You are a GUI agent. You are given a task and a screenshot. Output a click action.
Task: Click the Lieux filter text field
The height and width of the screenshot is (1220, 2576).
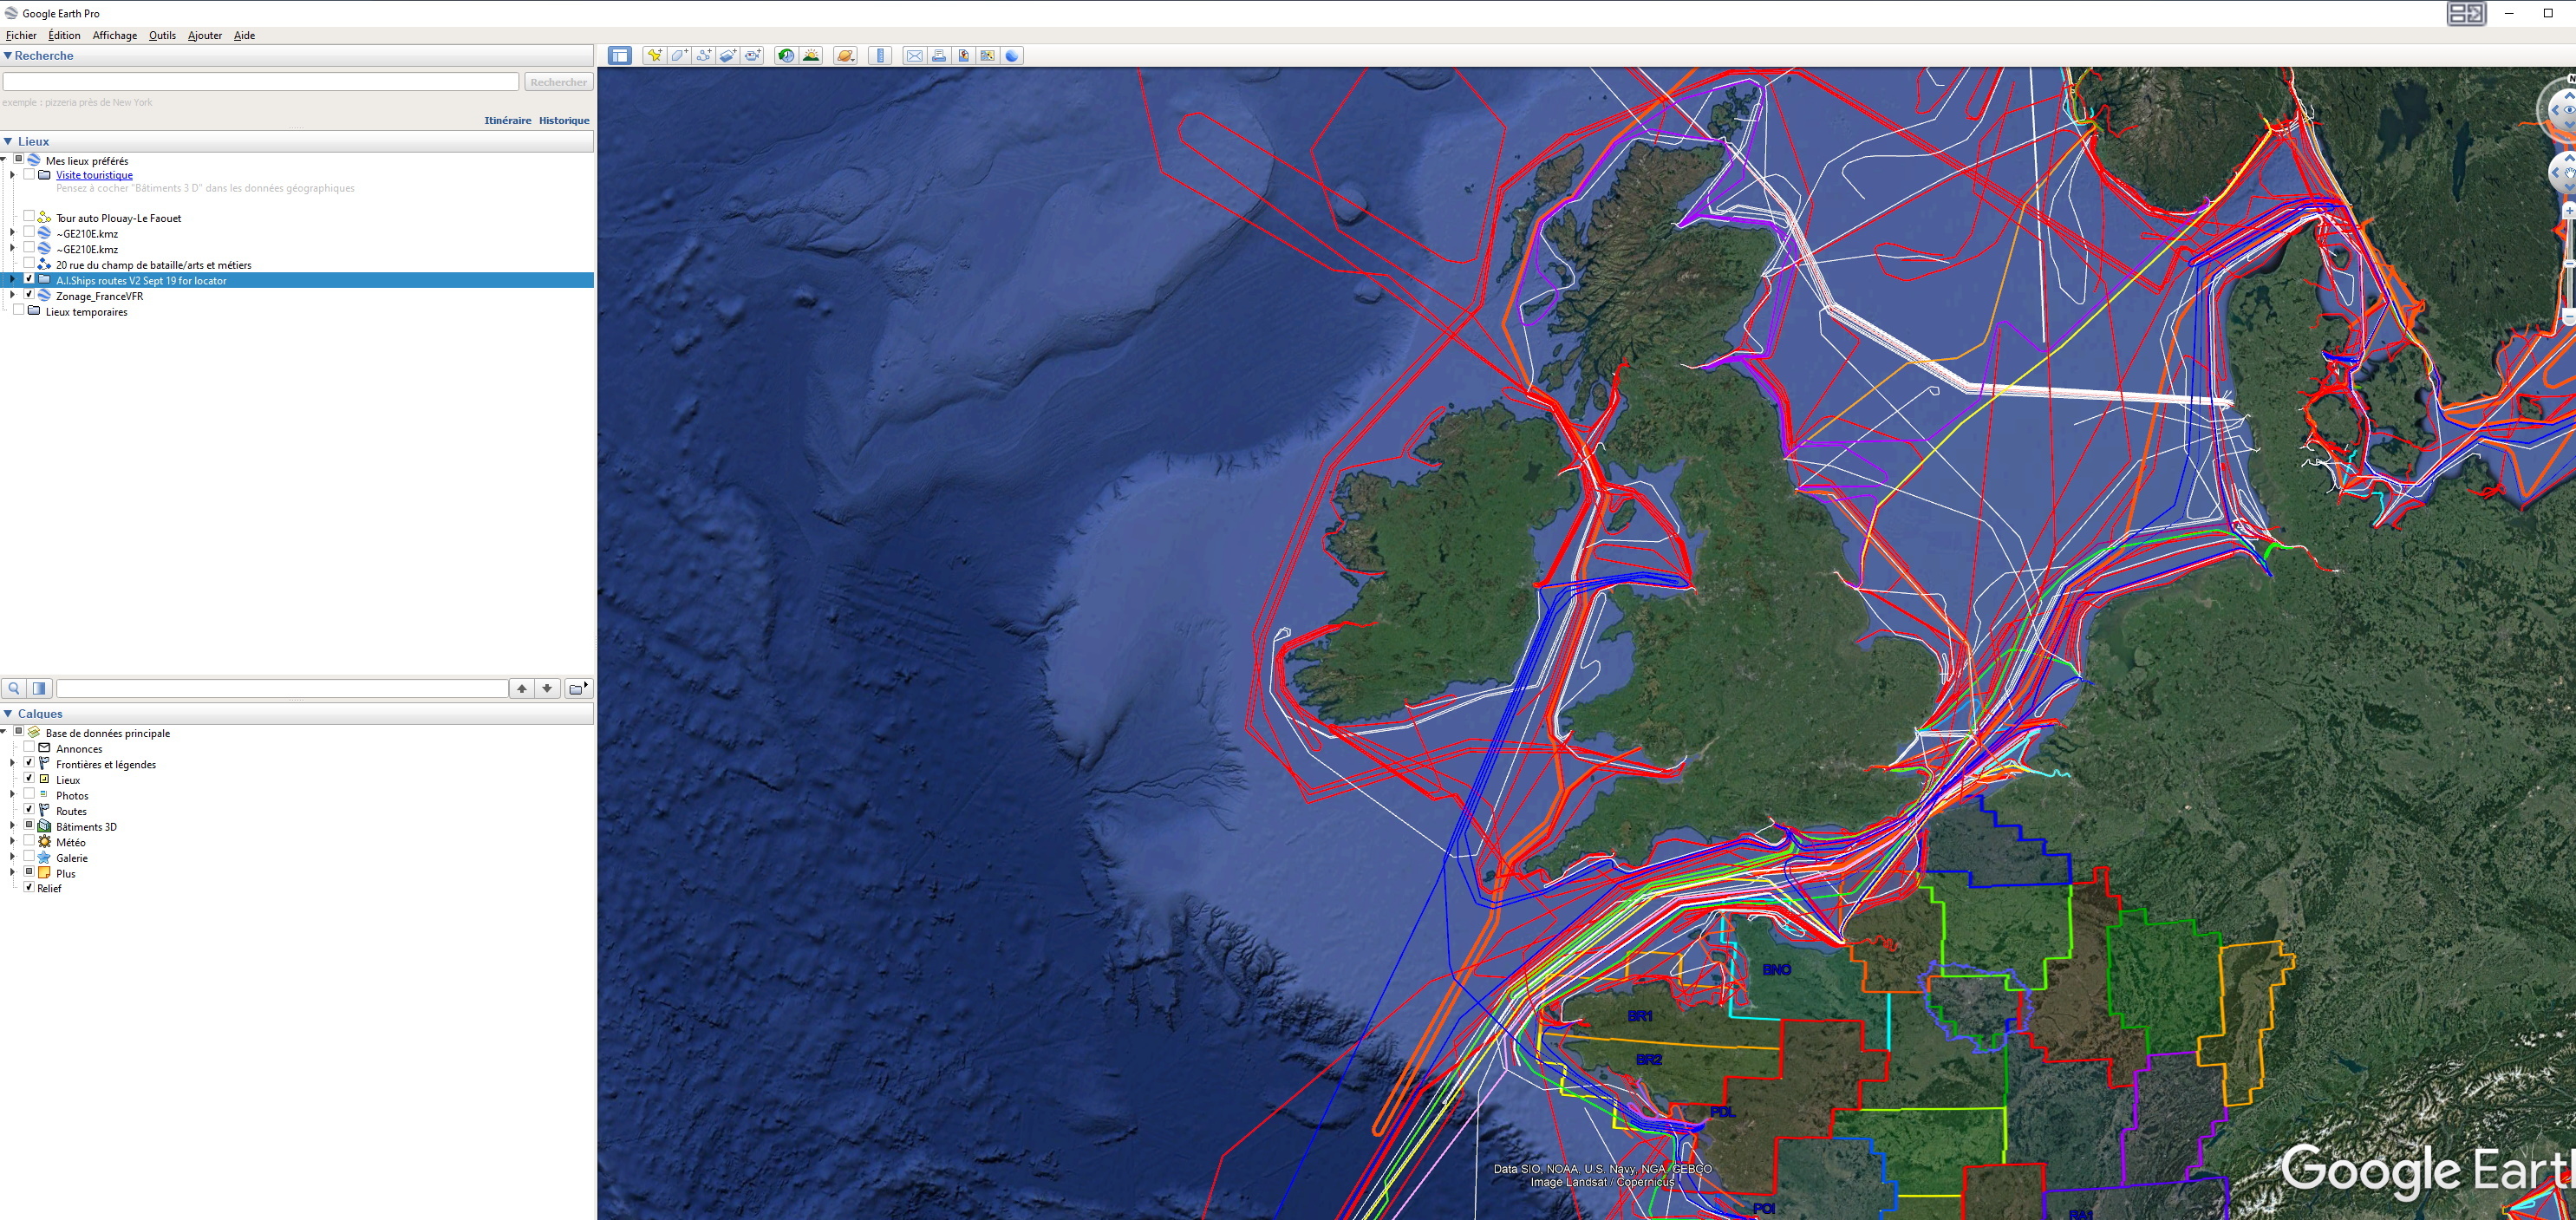pos(282,688)
